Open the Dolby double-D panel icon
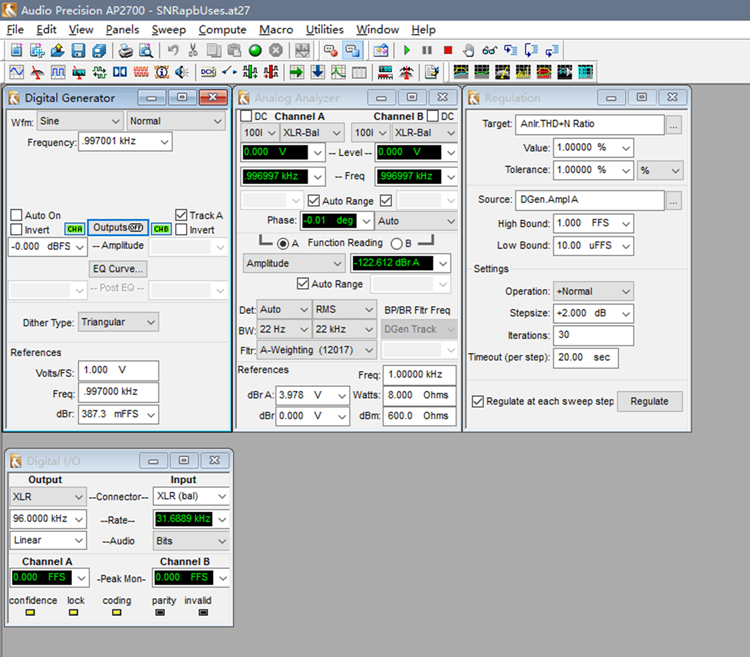Screen dimensions: 750x657 point(120,72)
